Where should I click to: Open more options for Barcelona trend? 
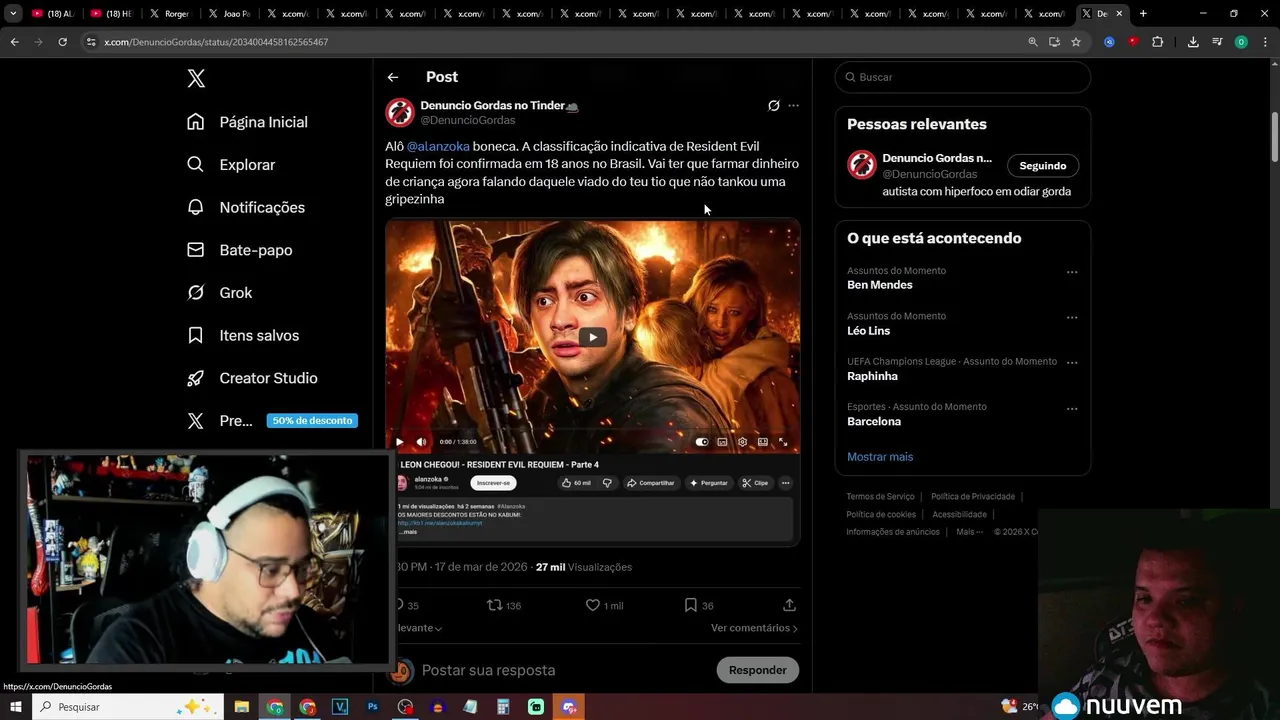click(1072, 409)
